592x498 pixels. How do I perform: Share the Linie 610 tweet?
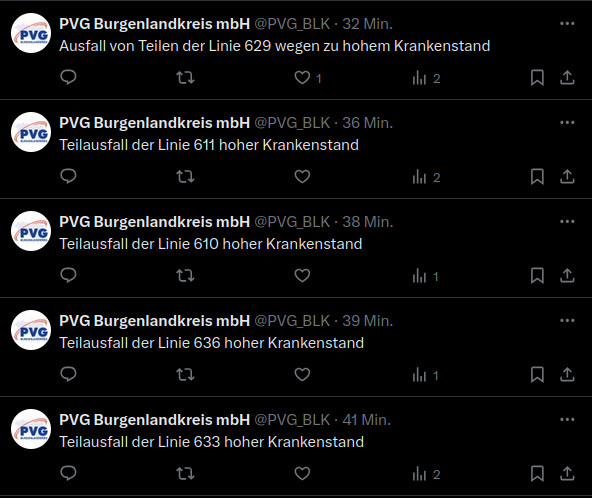[567, 275]
